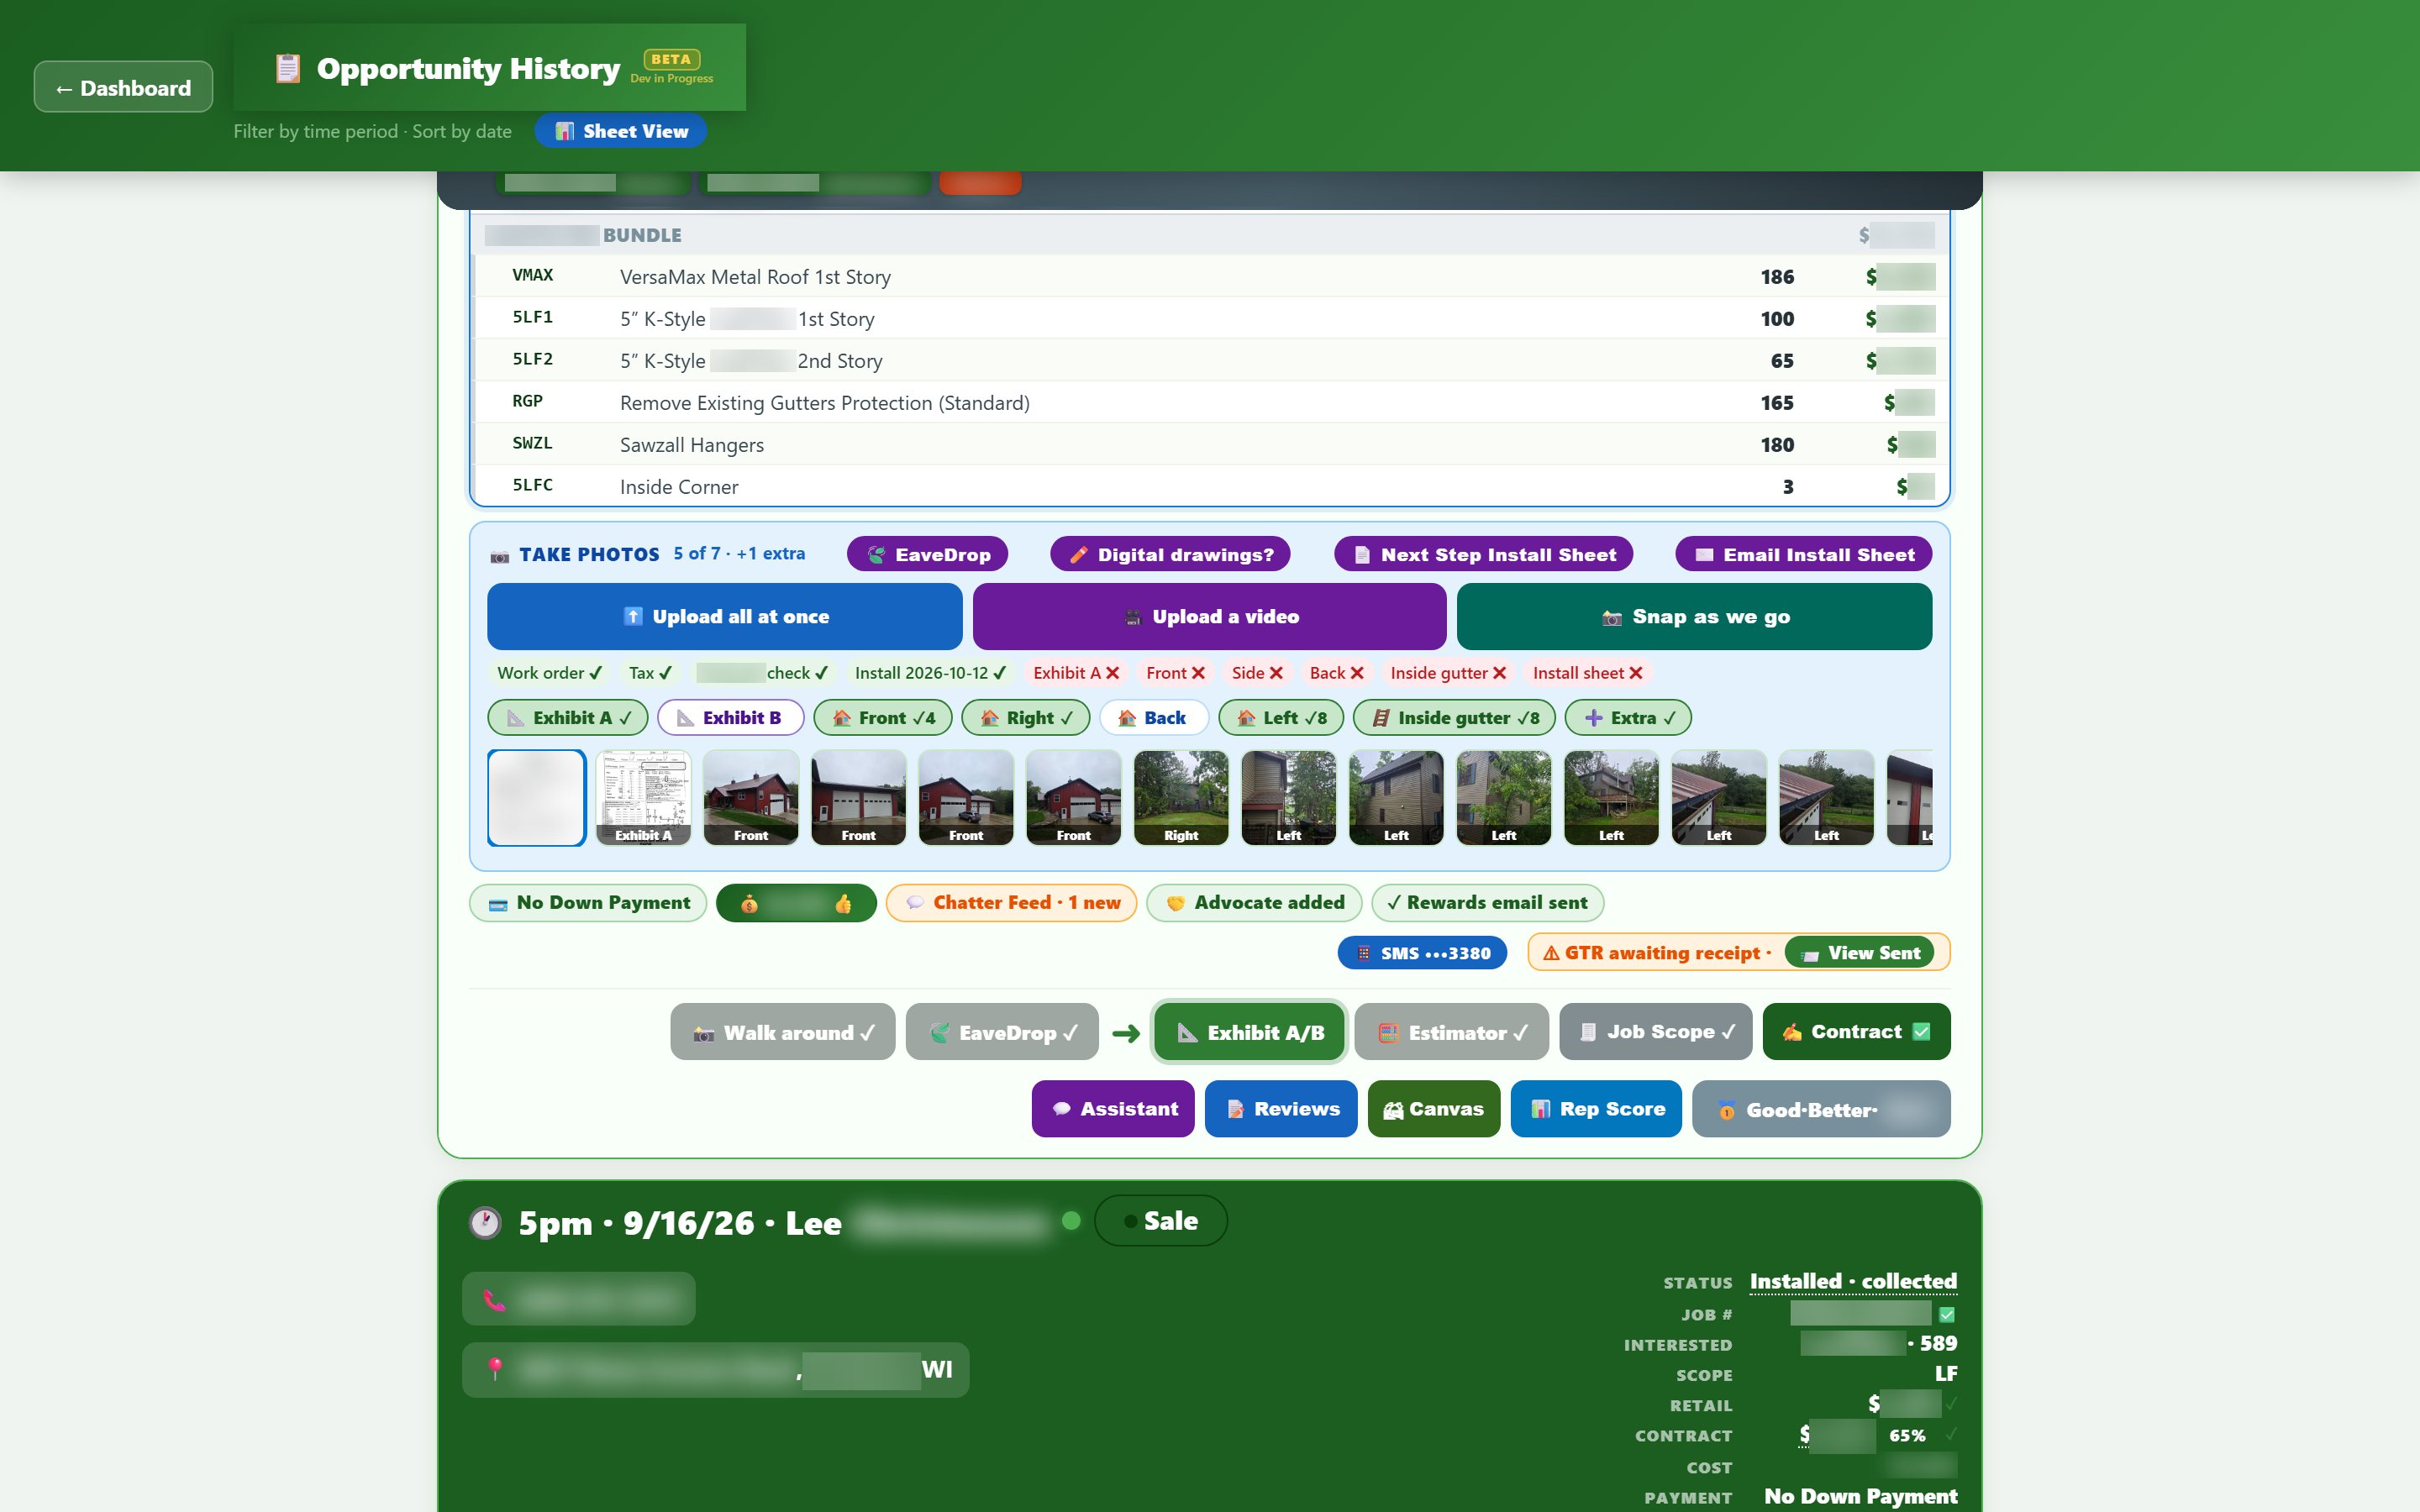
Task: Open the Job Scope step
Action: tap(1656, 1032)
